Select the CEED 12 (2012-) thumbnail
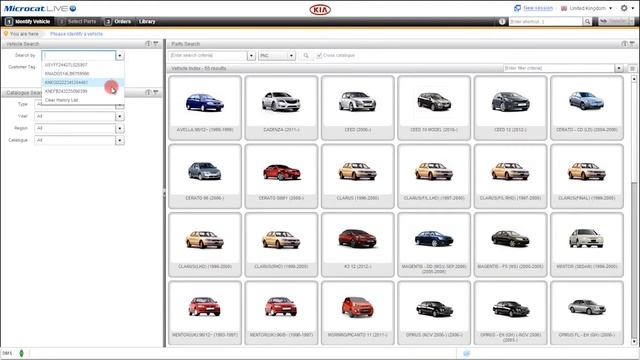Viewport: 640px width, 360px height. (x=510, y=107)
